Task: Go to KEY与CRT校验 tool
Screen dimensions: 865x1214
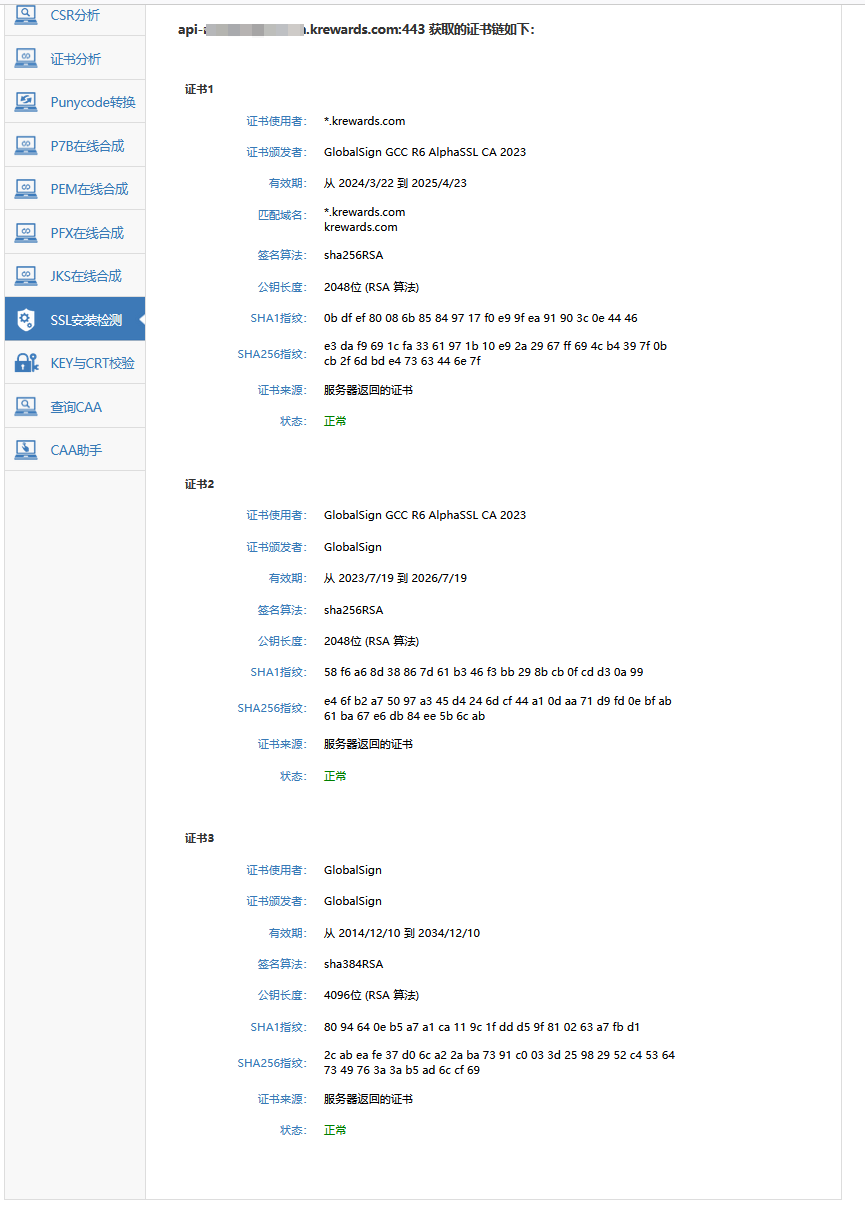Action: [75, 363]
